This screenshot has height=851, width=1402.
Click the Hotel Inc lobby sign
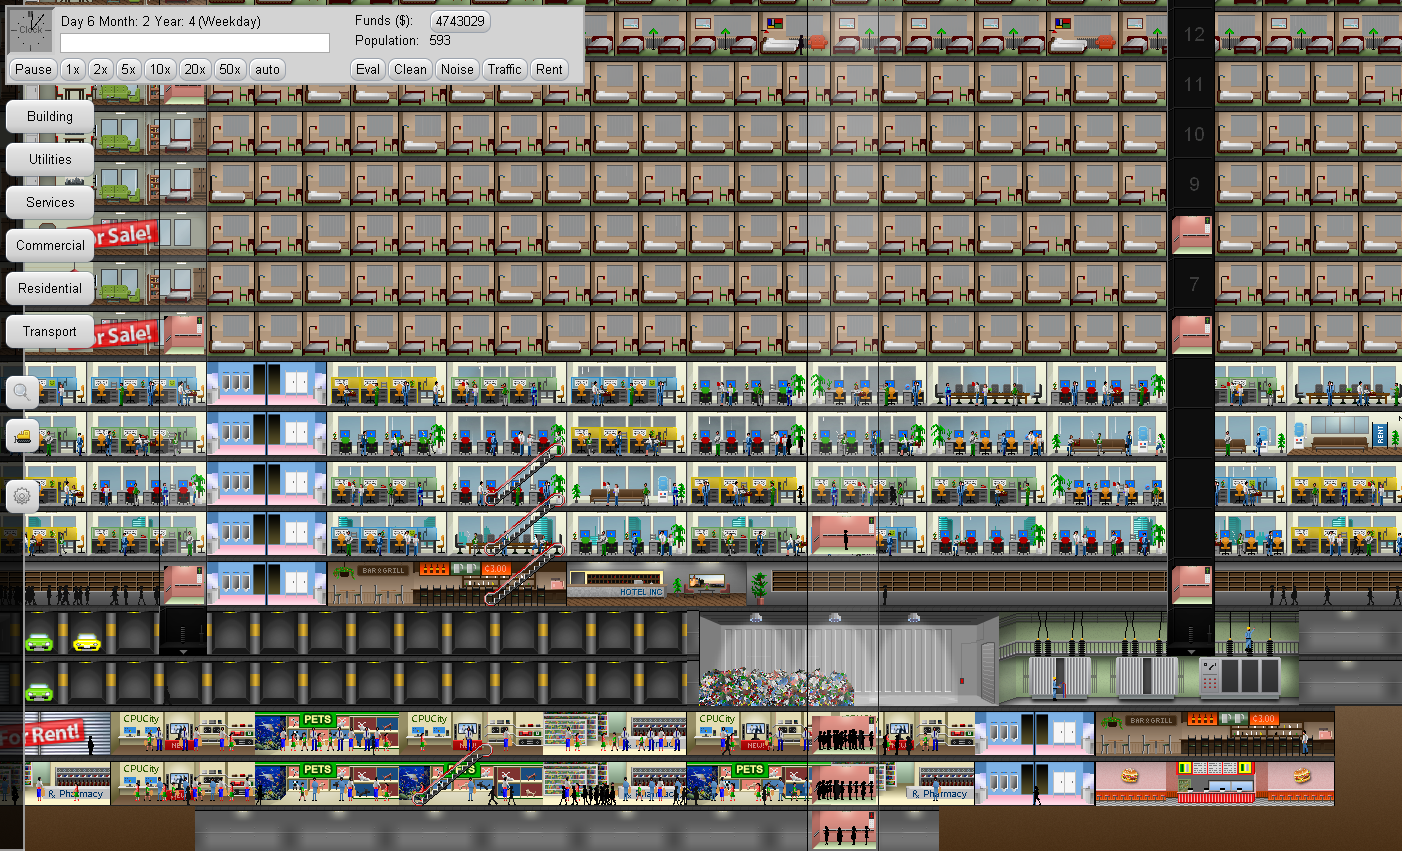tap(640, 592)
